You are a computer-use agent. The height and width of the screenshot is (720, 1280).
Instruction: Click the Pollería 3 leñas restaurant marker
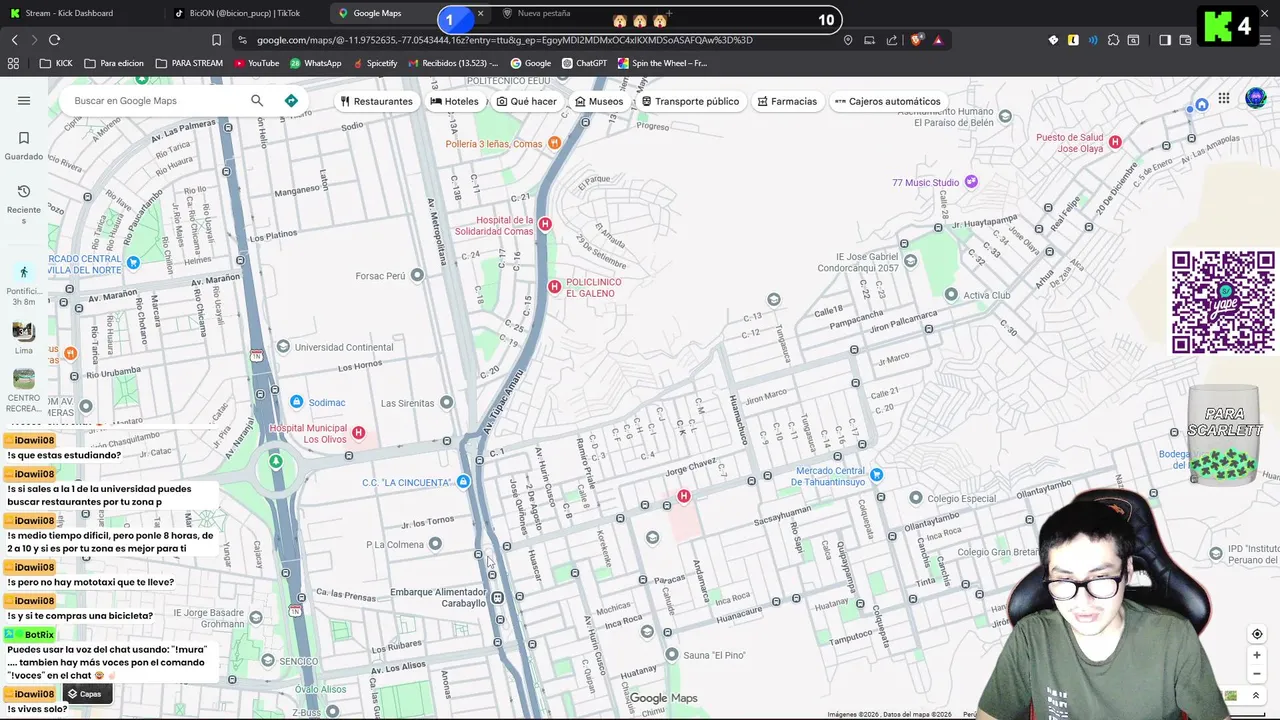(555, 143)
